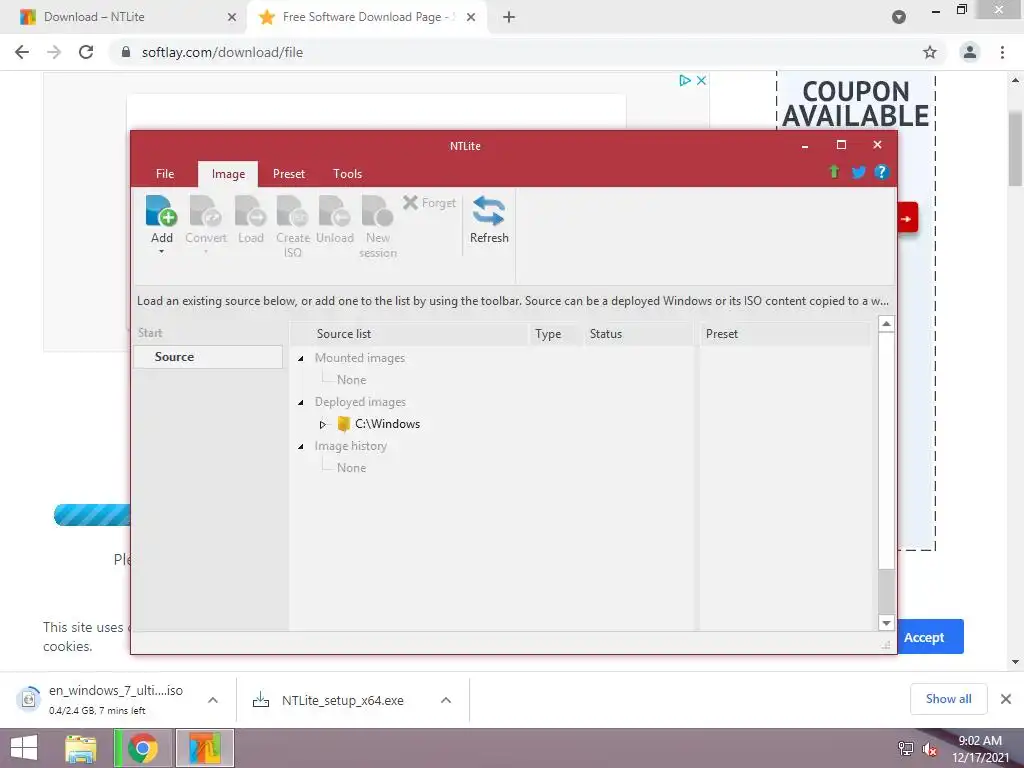
Task: Click the red arrow button on the page
Action: coord(907,218)
